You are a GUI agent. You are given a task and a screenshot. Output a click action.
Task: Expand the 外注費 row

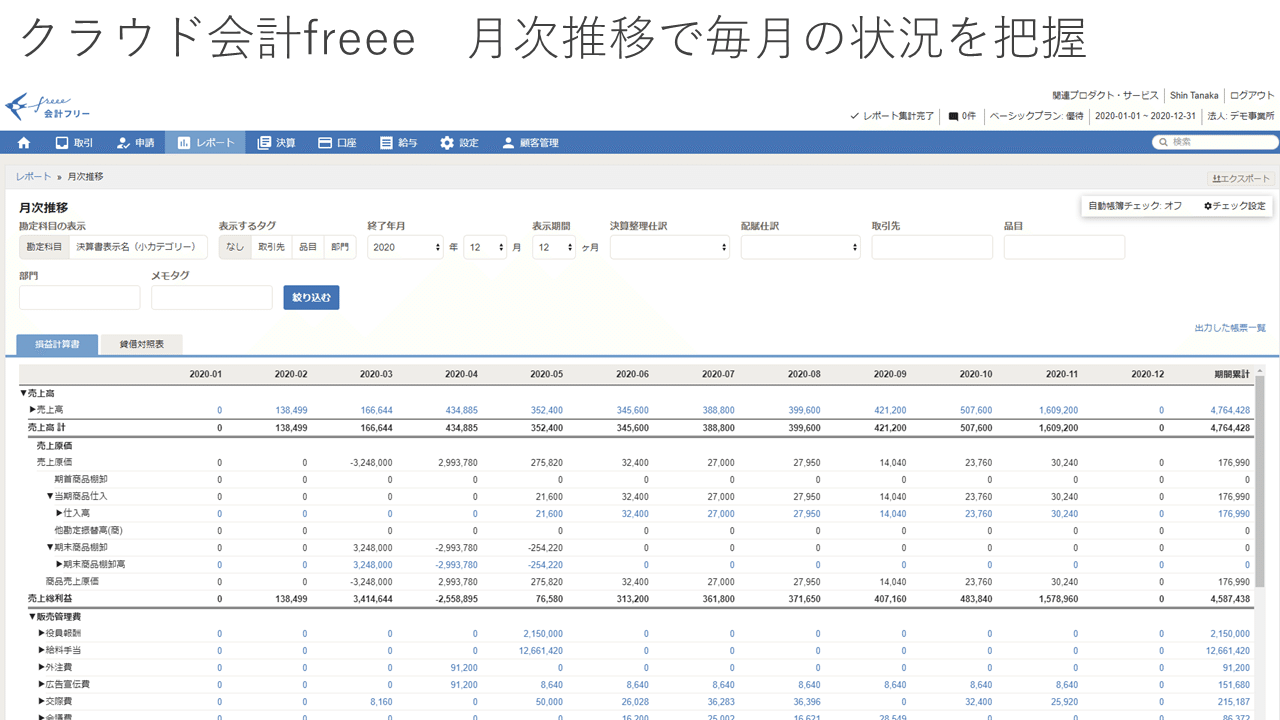[x=55, y=667]
